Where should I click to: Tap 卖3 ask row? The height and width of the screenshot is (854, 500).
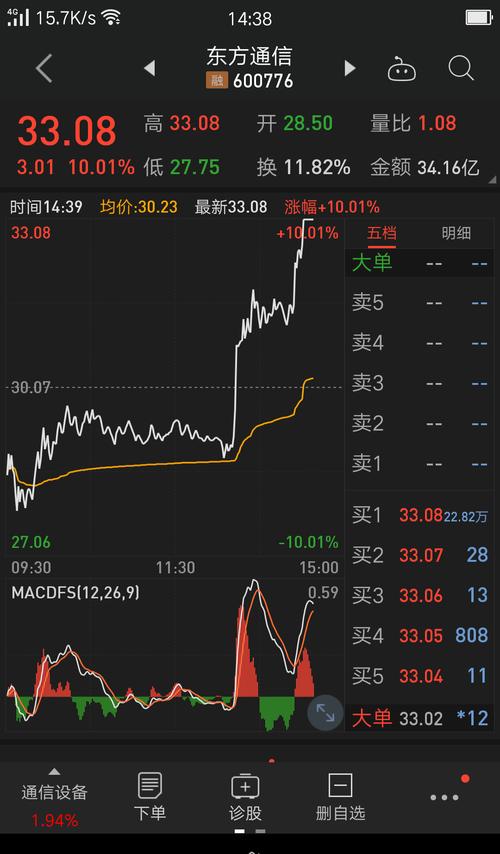(420, 383)
